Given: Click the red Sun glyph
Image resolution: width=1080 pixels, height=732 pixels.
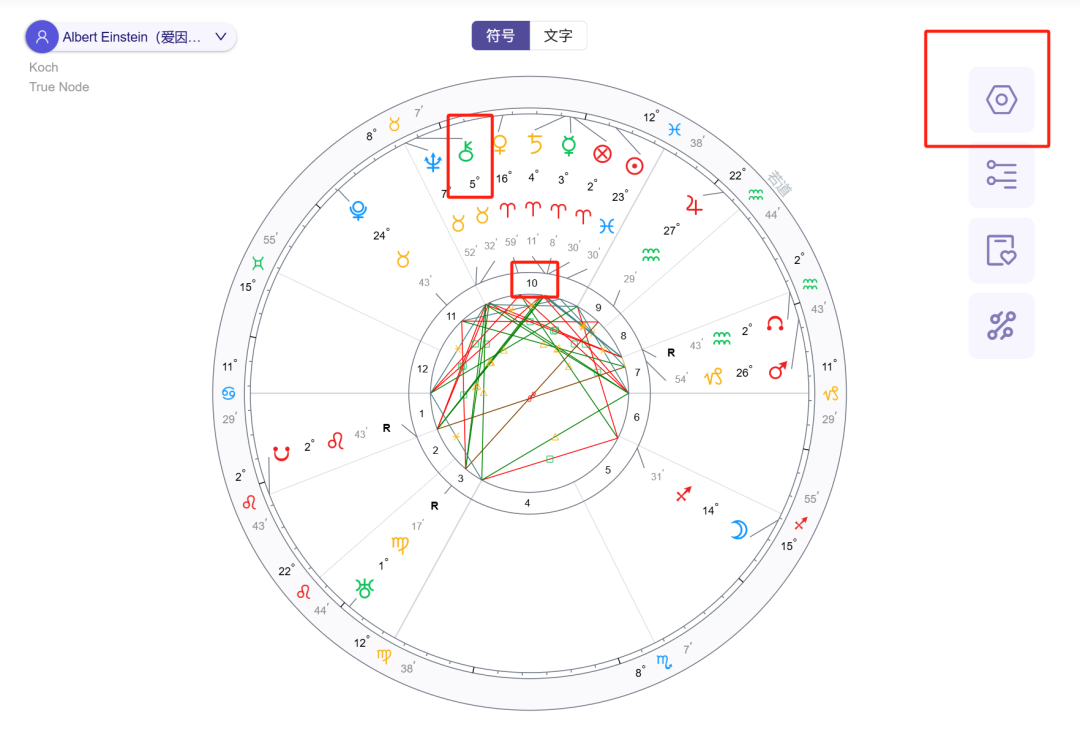Looking at the screenshot, I should 634,166.
